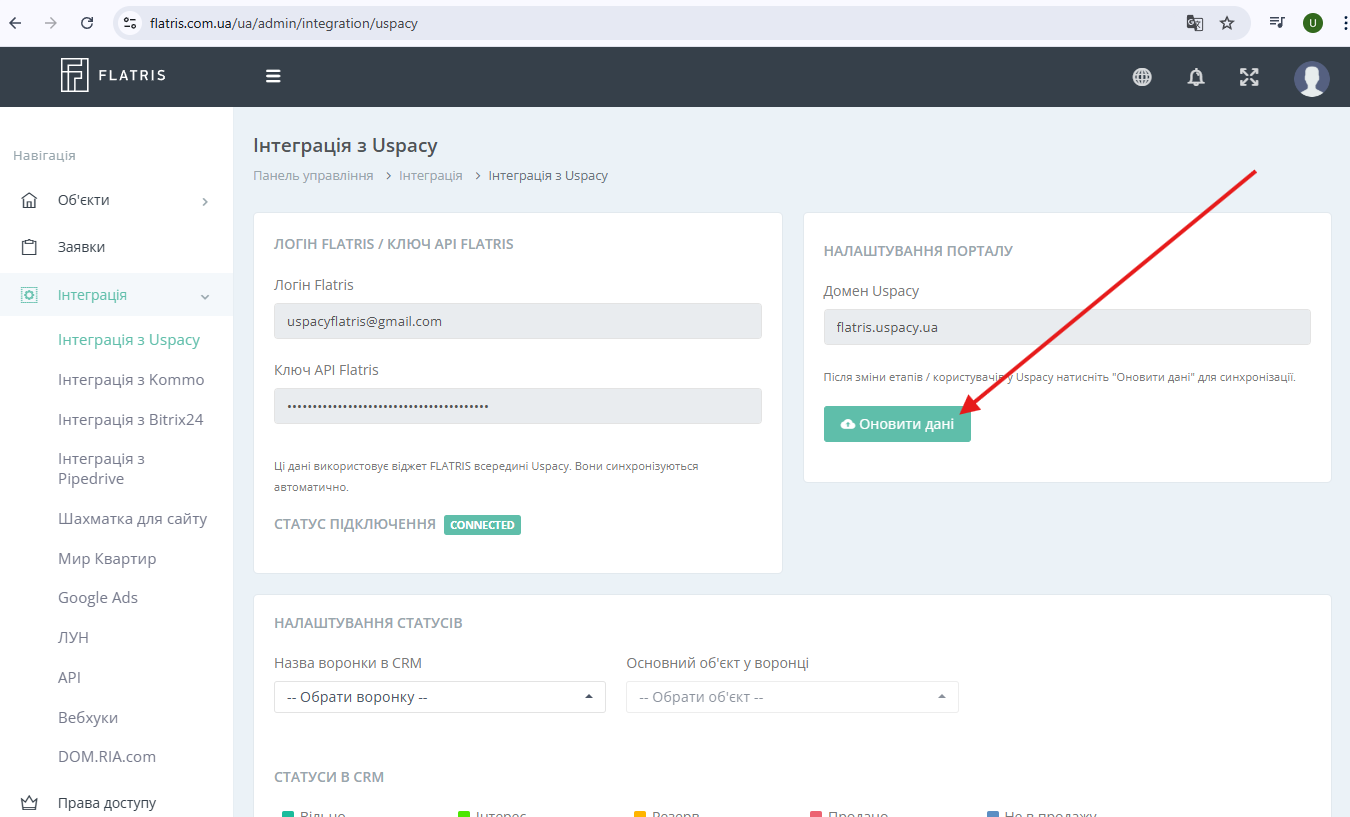Expand the Об'єкти submenu chevron

coord(205,201)
